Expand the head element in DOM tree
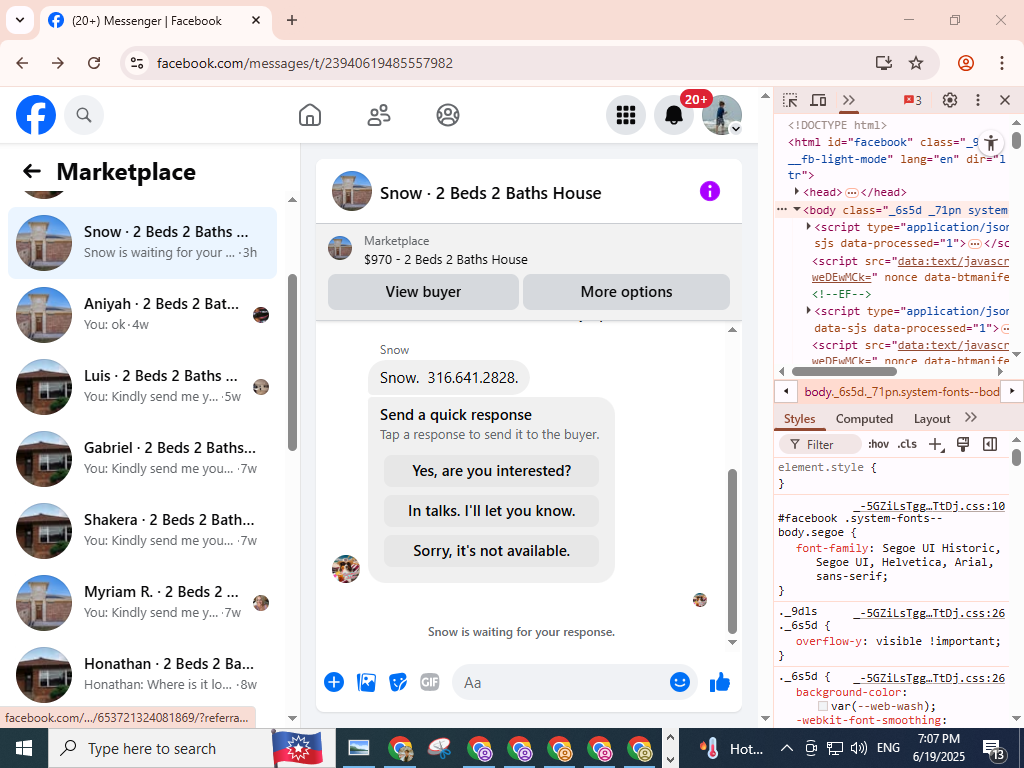1024x768 pixels. pos(797,191)
